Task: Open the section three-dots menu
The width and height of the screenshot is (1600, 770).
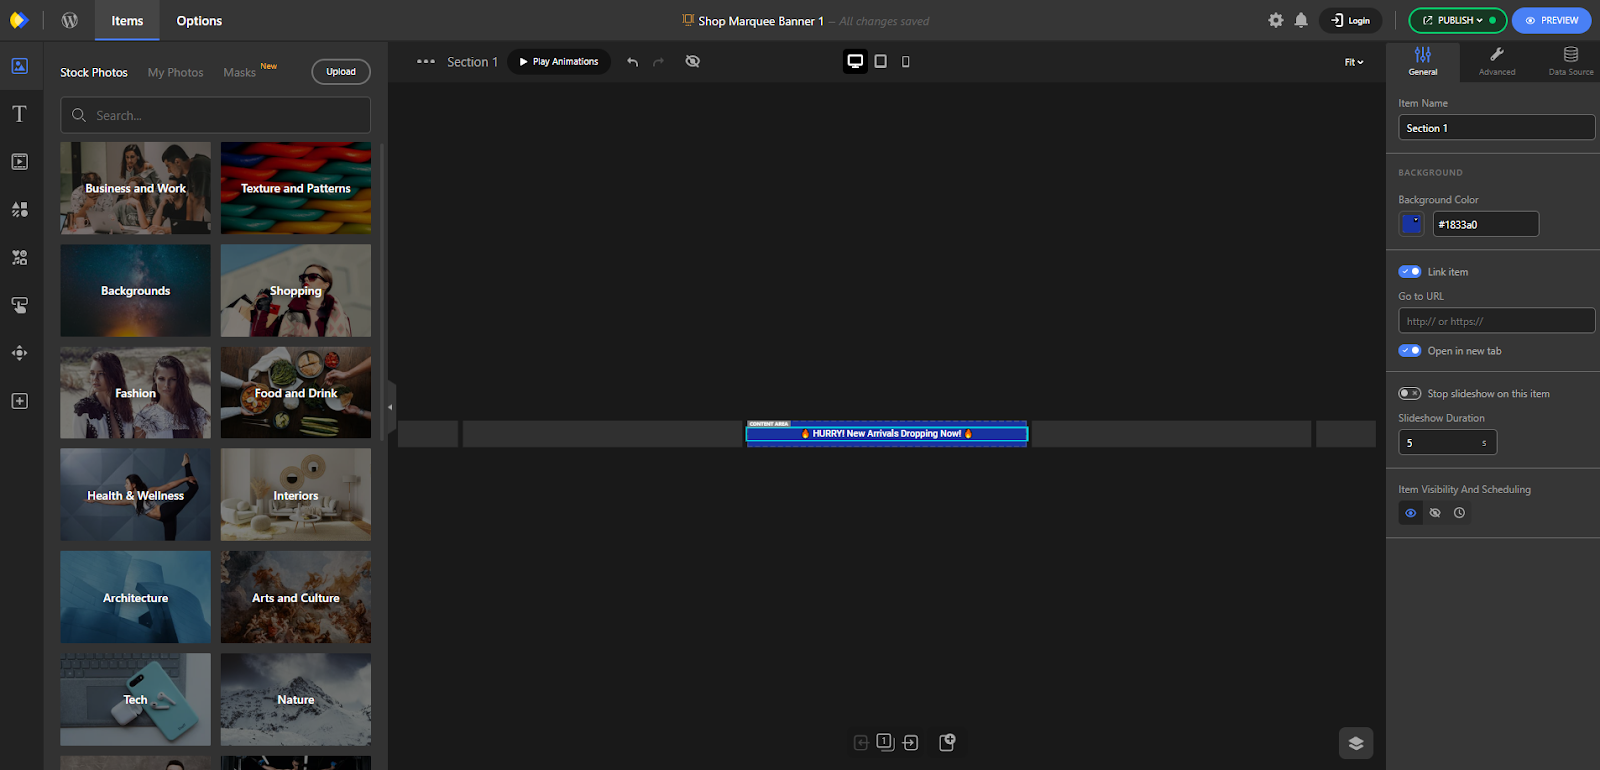Action: point(426,61)
